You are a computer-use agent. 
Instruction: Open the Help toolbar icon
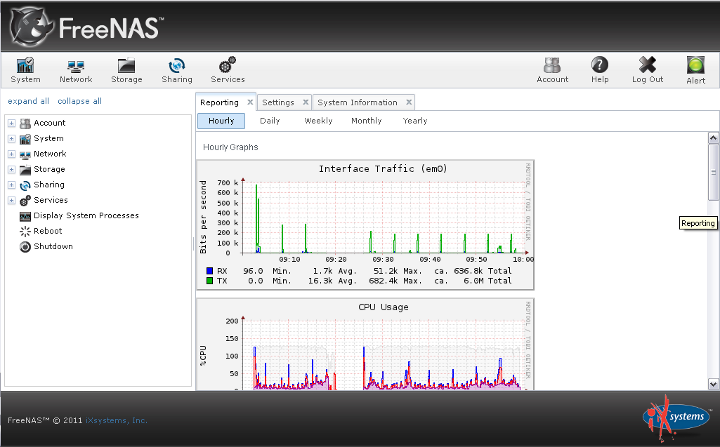coord(599,70)
